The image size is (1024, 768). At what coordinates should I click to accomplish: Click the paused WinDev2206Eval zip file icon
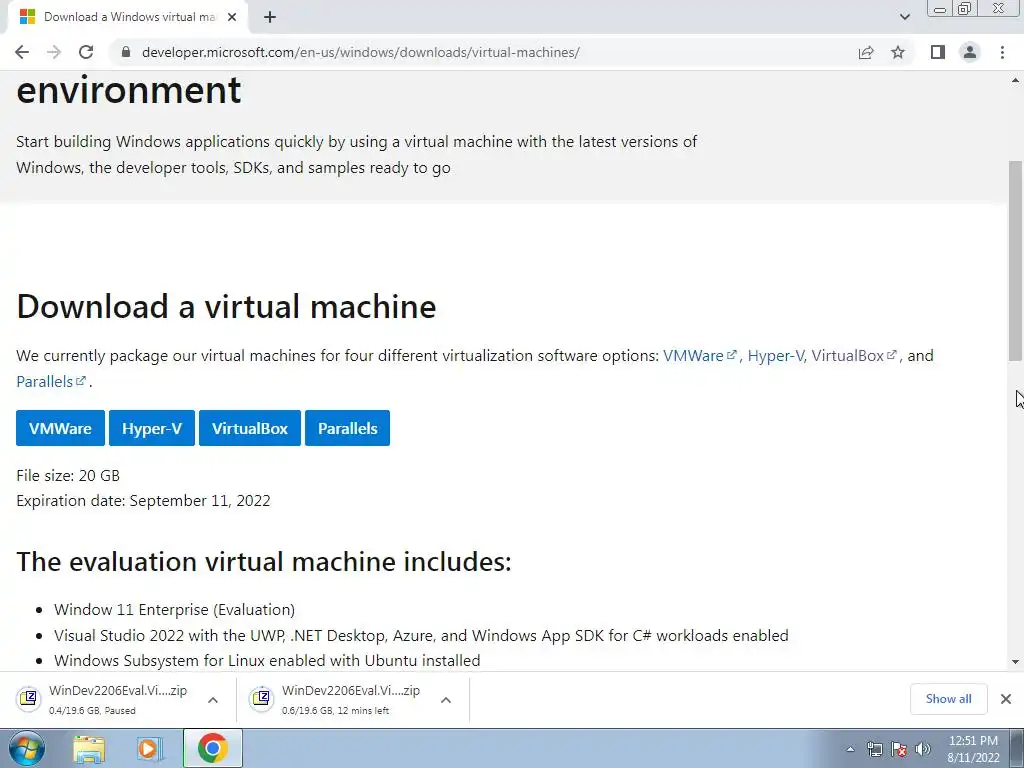28,699
